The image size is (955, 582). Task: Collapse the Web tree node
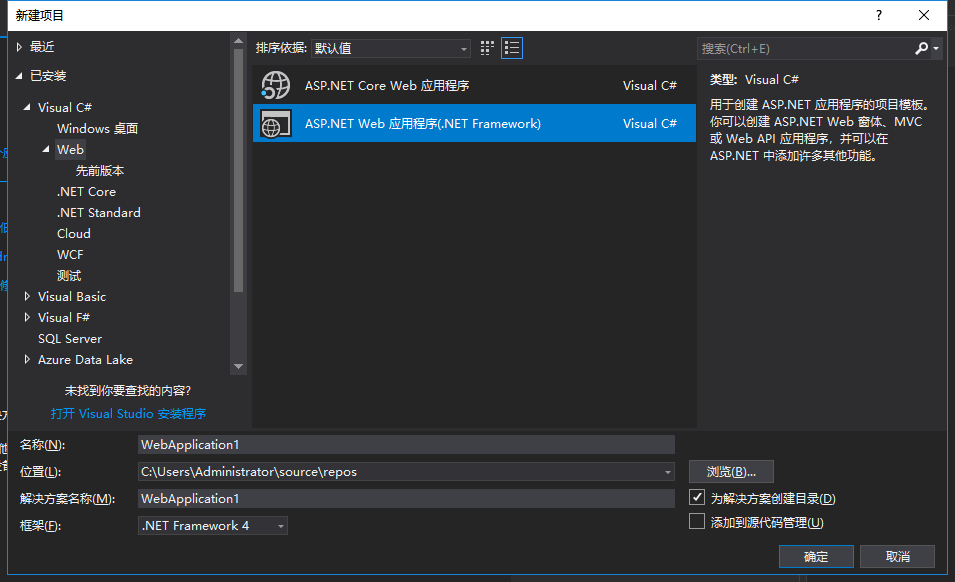46,149
